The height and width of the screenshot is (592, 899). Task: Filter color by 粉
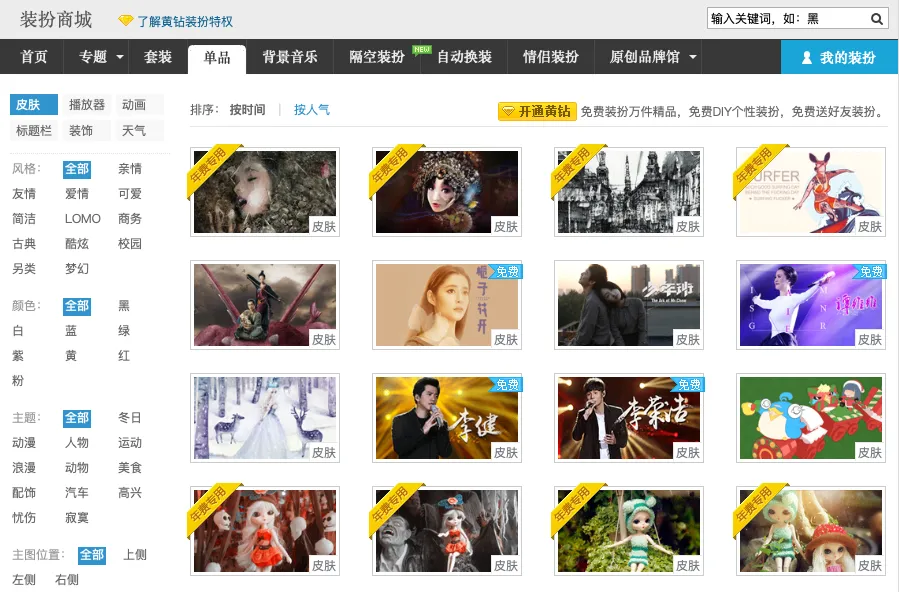[18, 381]
